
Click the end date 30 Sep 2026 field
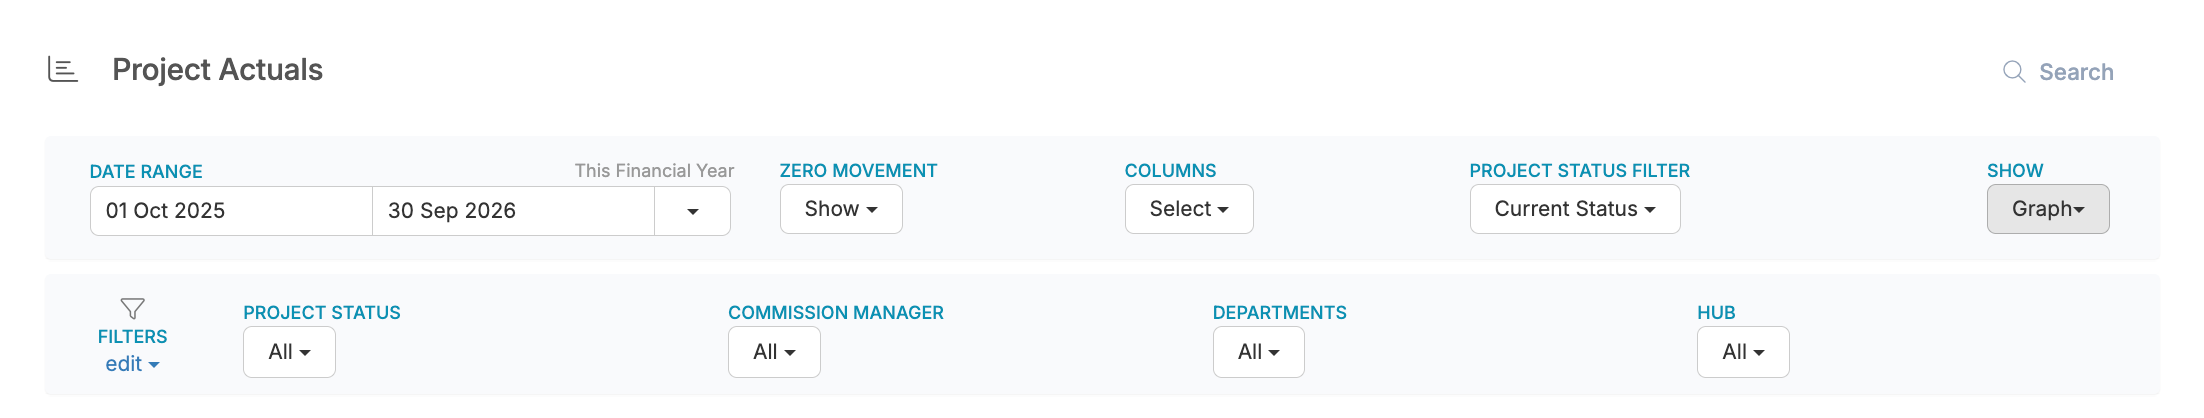(513, 211)
